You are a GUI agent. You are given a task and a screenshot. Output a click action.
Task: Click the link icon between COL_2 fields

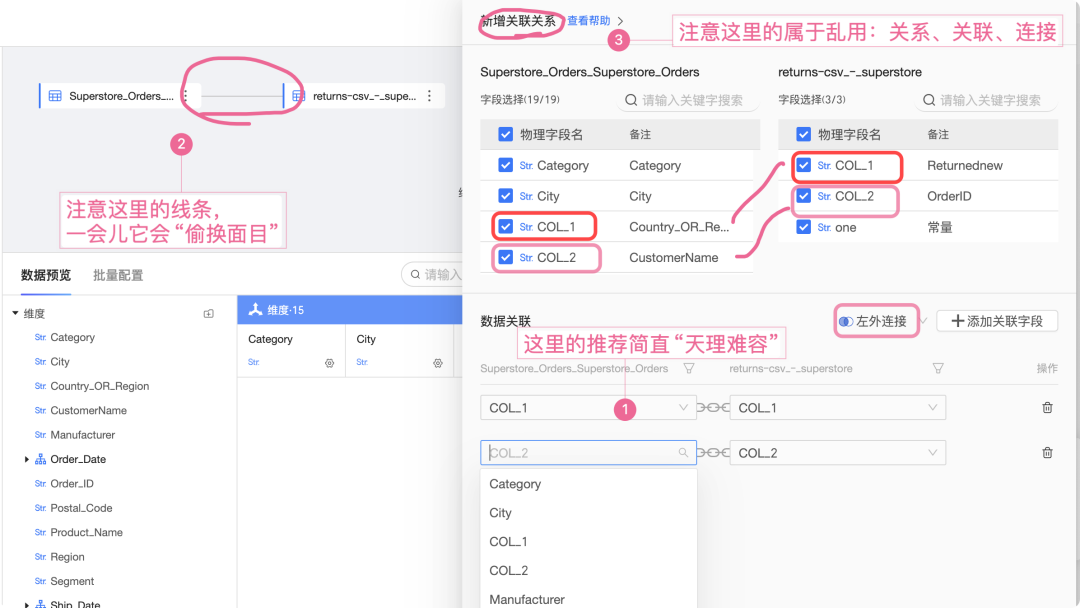[713, 452]
